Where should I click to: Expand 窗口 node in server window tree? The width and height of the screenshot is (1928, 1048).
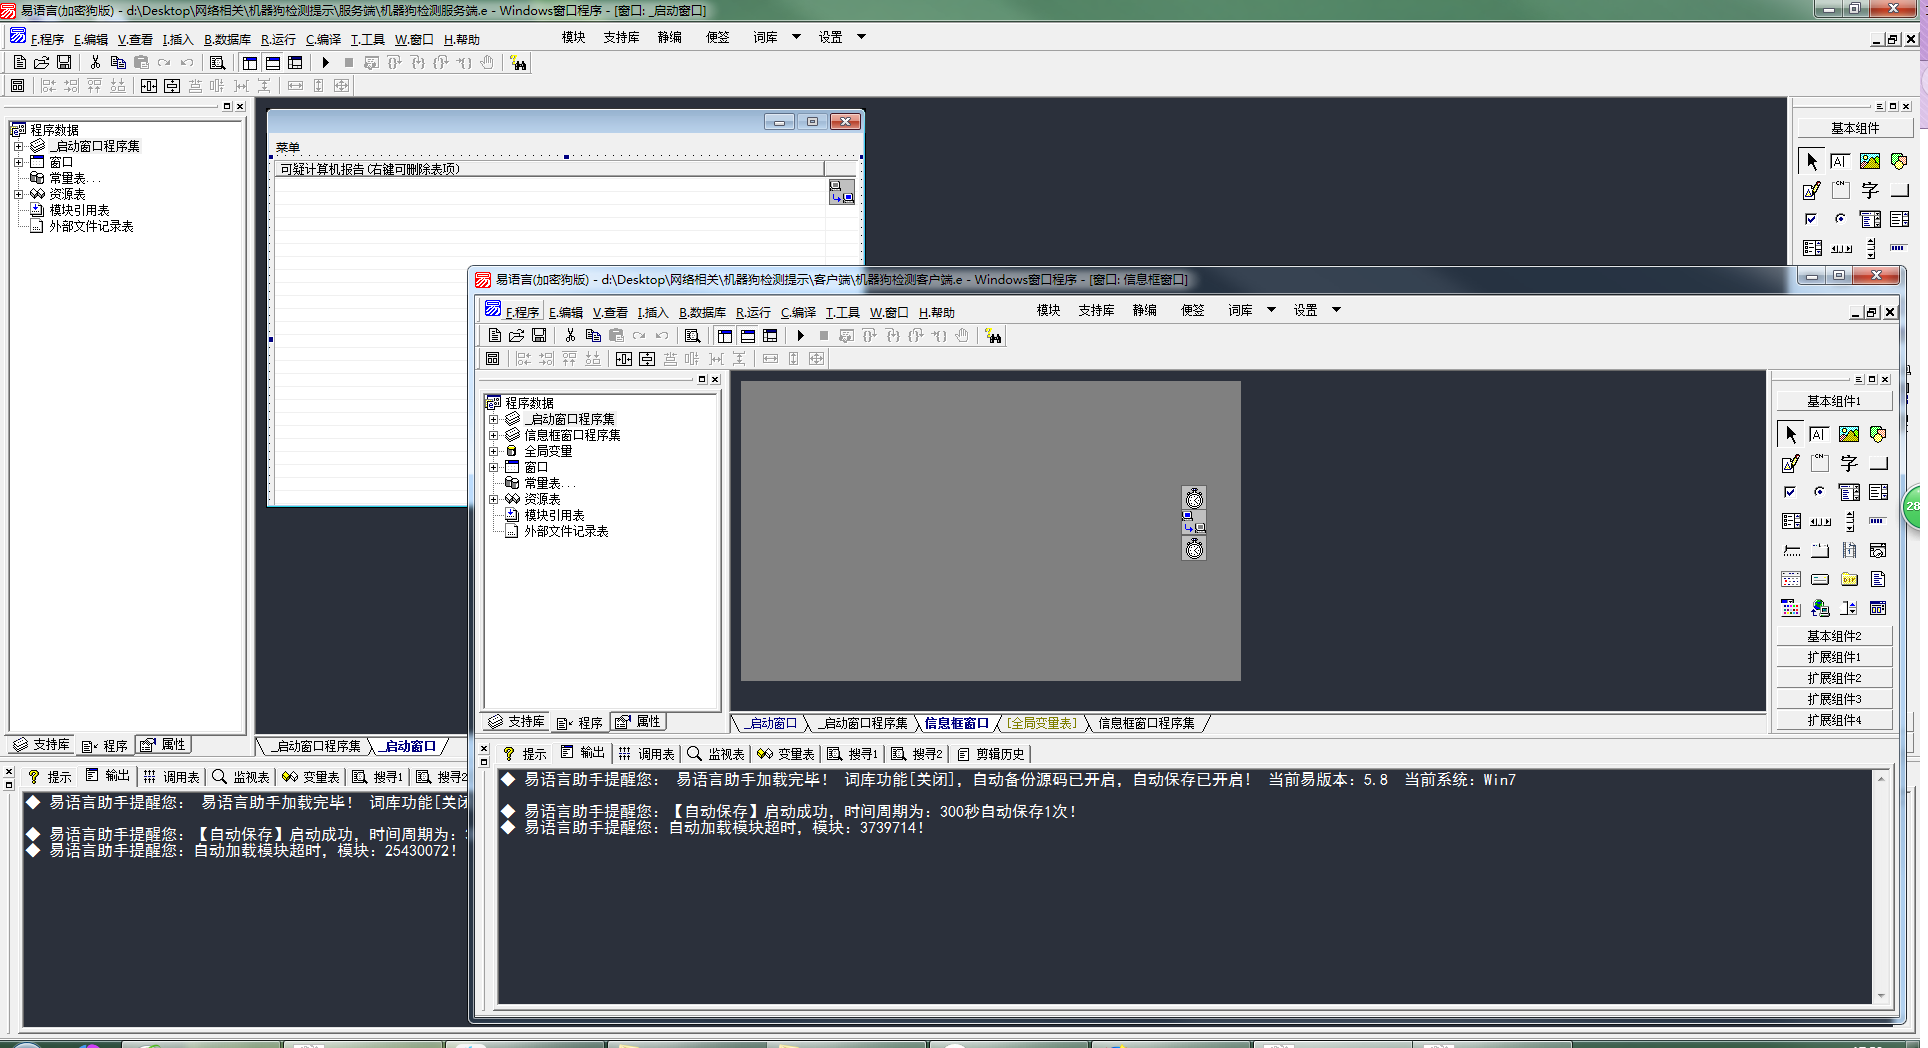tap(18, 162)
